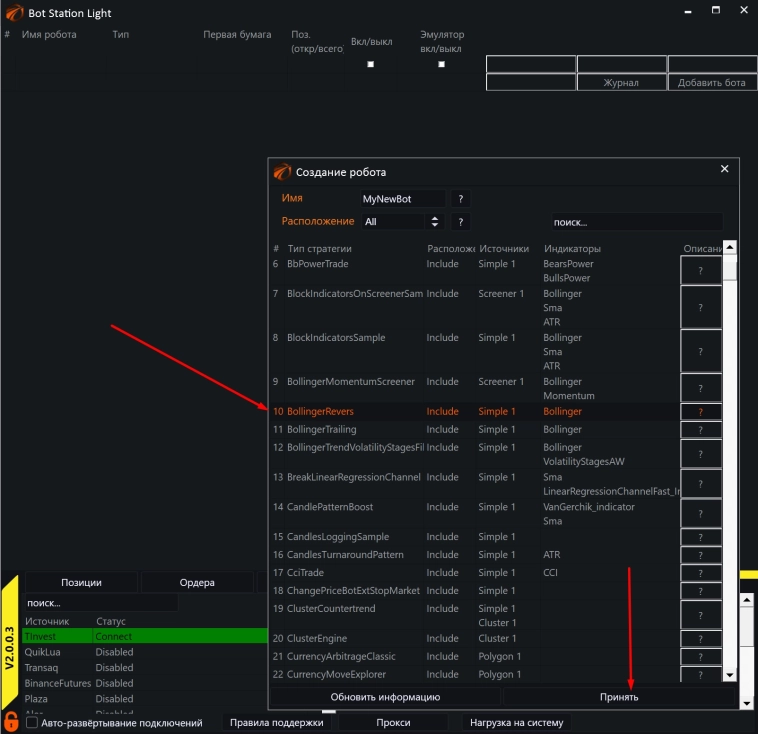Click the help icon next to Расположение
This screenshot has height=734, width=758.
click(460, 222)
